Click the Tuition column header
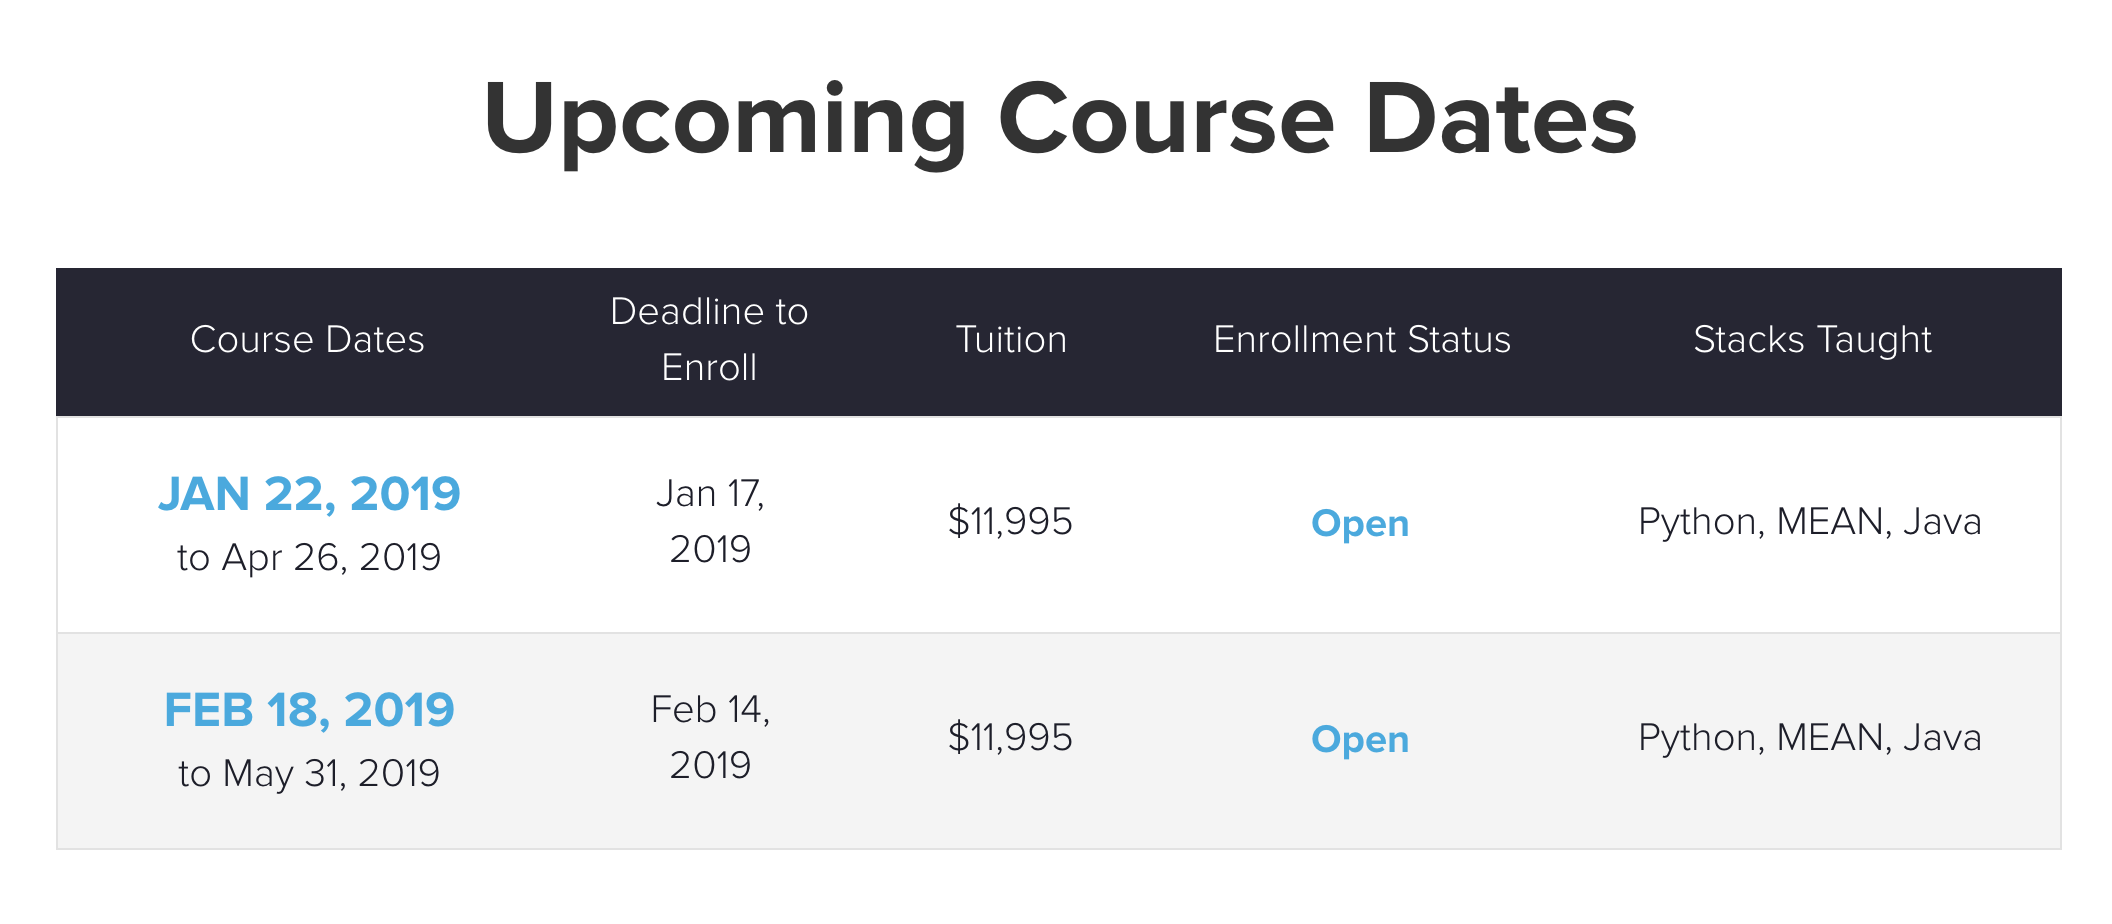Viewport: 2112px width, 924px height. (x=1011, y=340)
